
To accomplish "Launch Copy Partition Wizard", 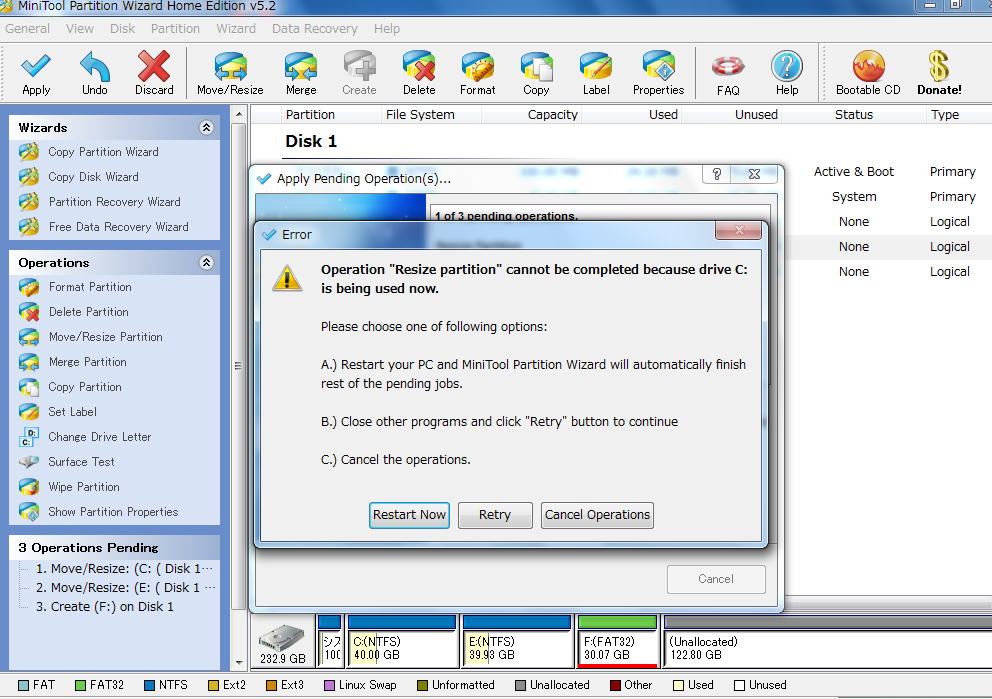I will 103,152.
